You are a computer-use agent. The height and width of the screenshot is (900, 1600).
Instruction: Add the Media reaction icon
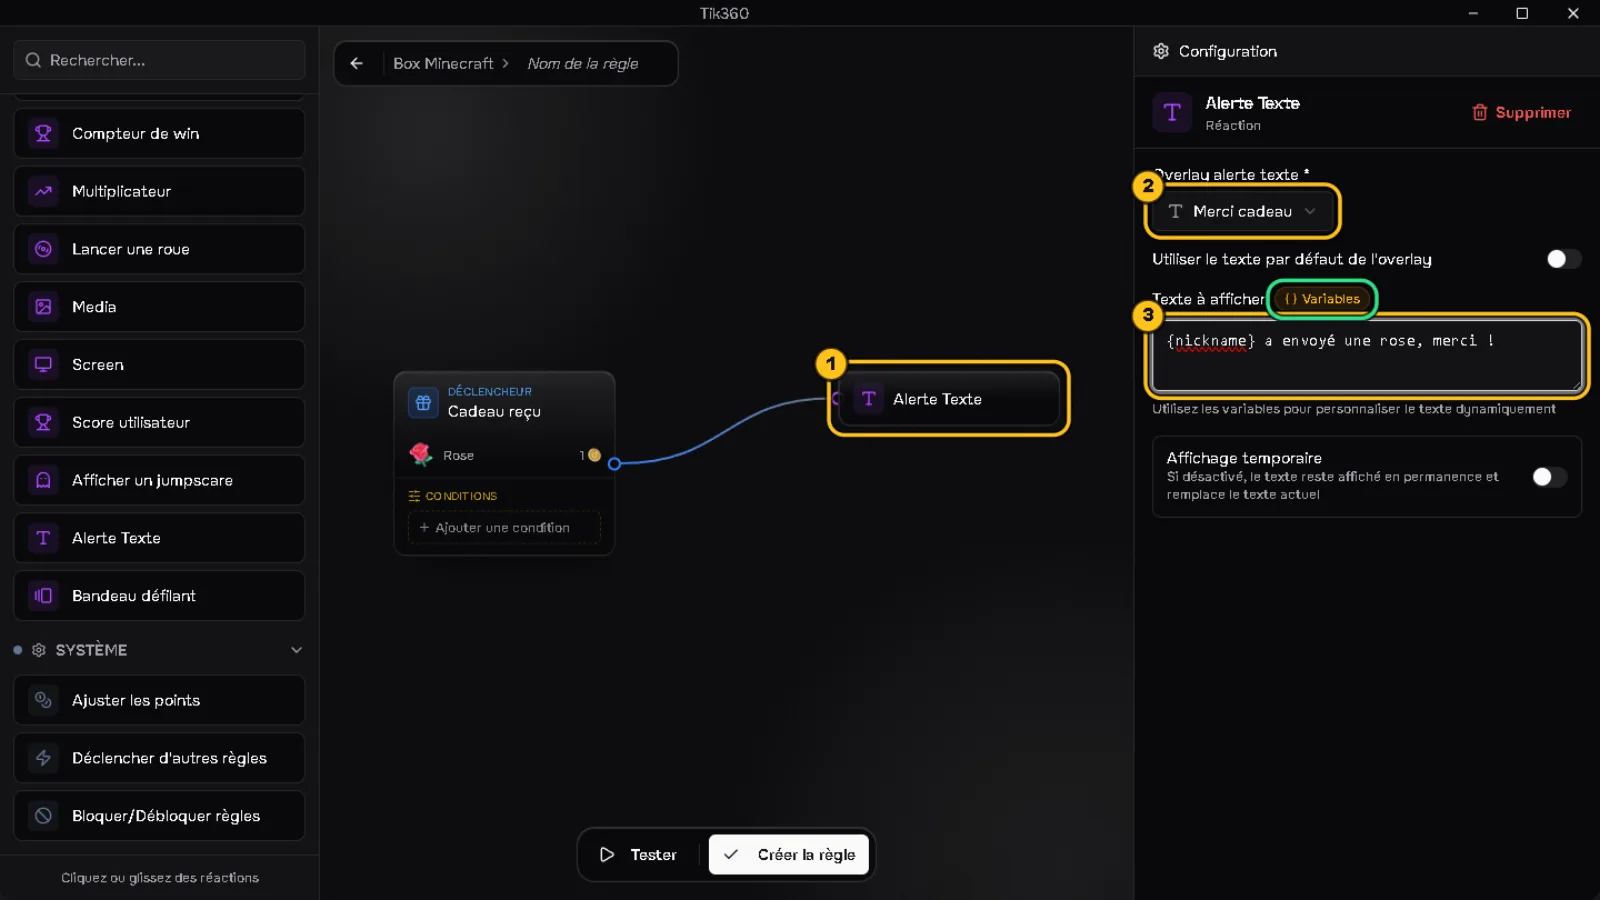(43, 307)
